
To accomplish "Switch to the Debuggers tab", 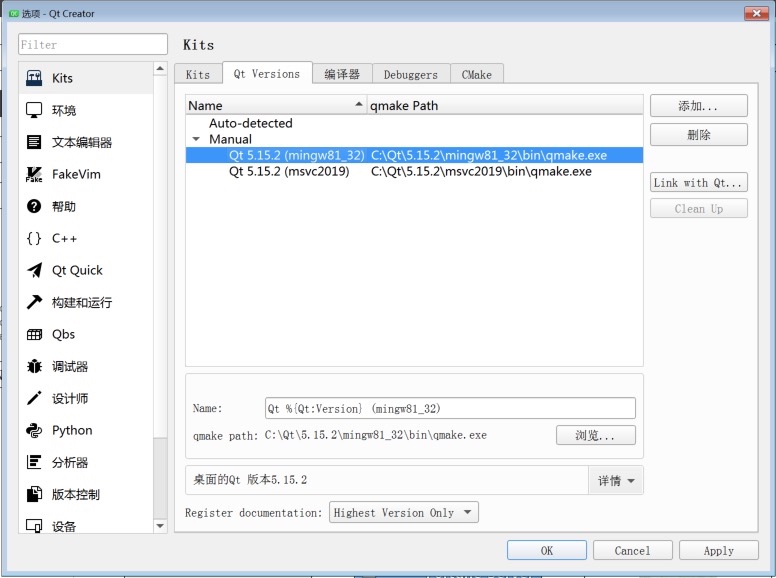I will (x=411, y=74).
